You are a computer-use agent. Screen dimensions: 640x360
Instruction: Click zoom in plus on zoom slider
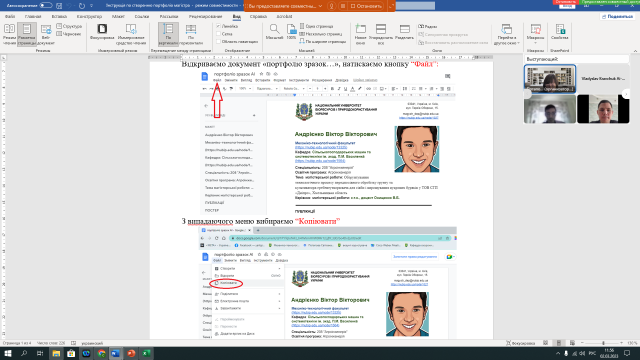point(622,343)
